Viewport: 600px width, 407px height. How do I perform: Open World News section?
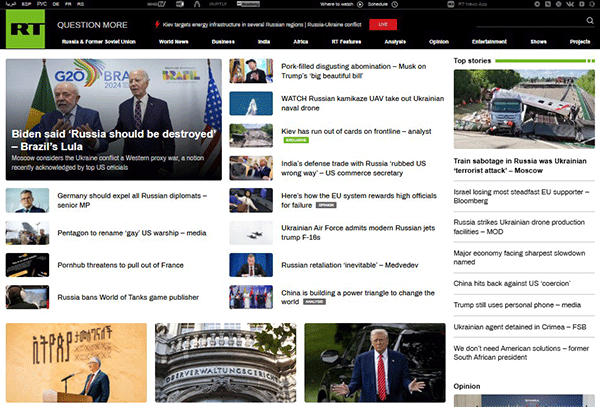click(x=173, y=42)
